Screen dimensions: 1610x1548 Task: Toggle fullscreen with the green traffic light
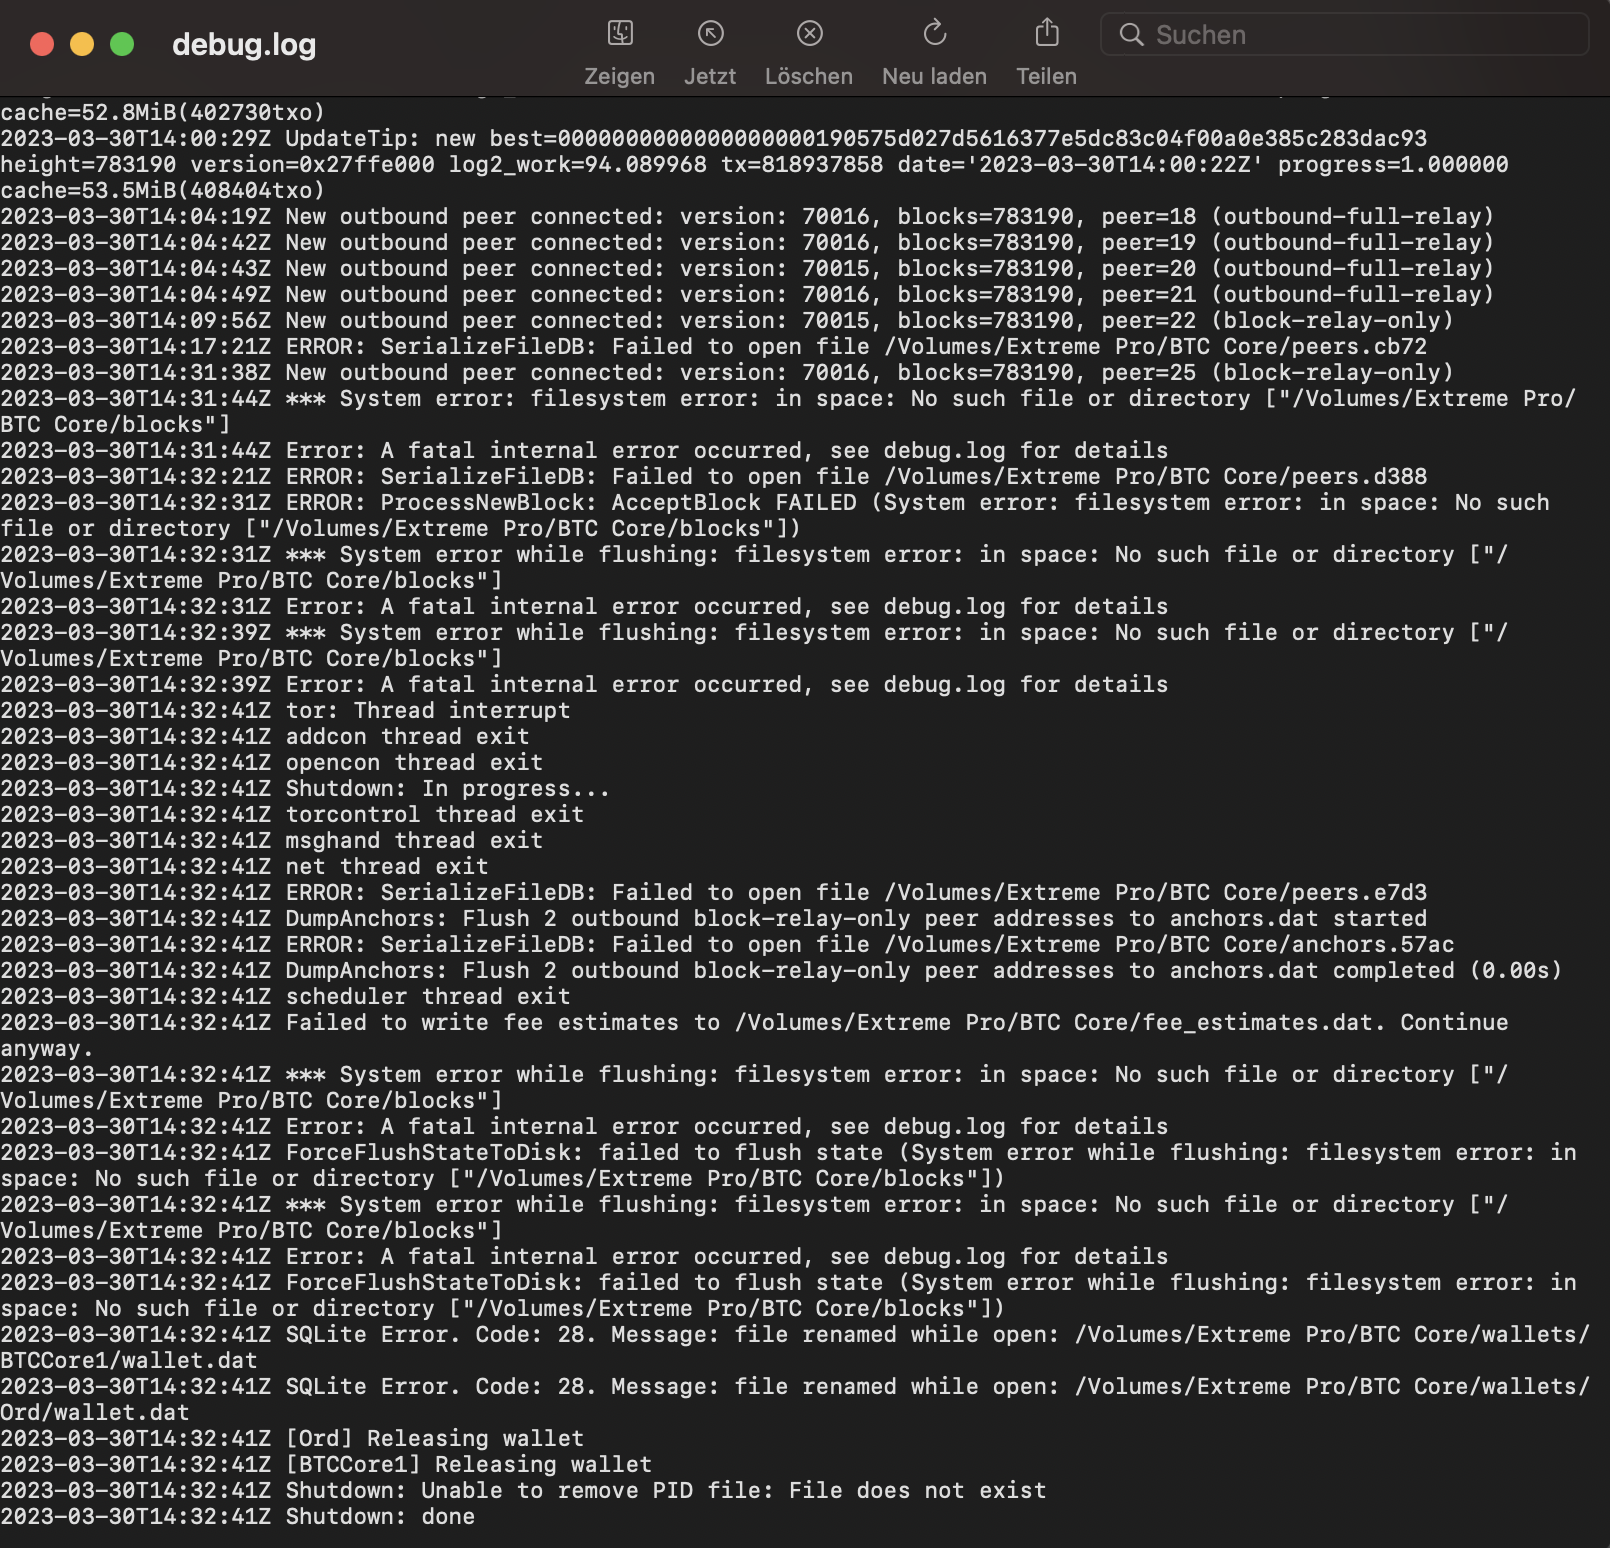tap(122, 44)
